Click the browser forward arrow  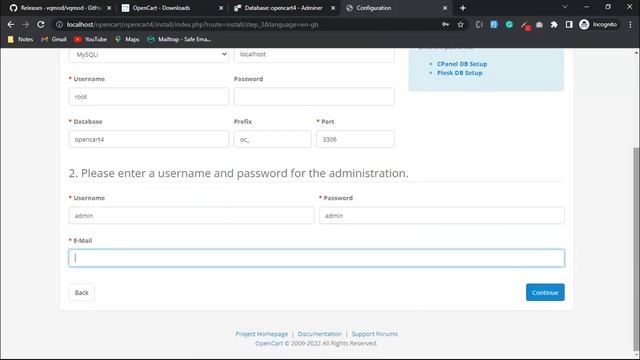click(x=26, y=24)
